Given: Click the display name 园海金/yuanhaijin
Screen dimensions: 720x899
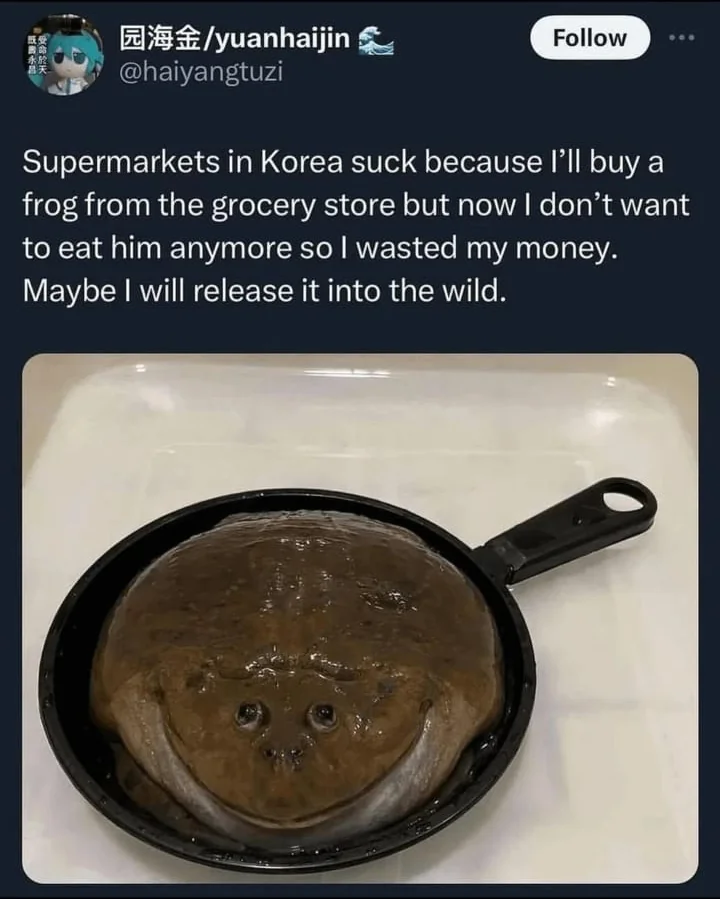Looking at the screenshot, I should [235, 39].
